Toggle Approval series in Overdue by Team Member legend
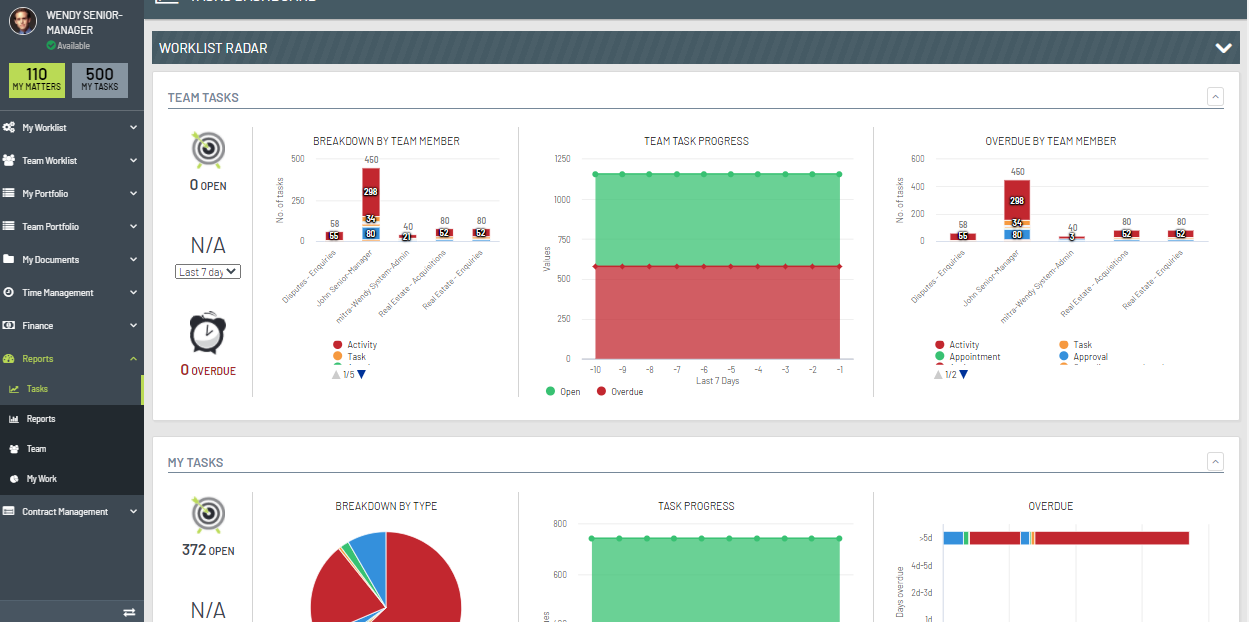This screenshot has width=1249, height=622. 1083,357
